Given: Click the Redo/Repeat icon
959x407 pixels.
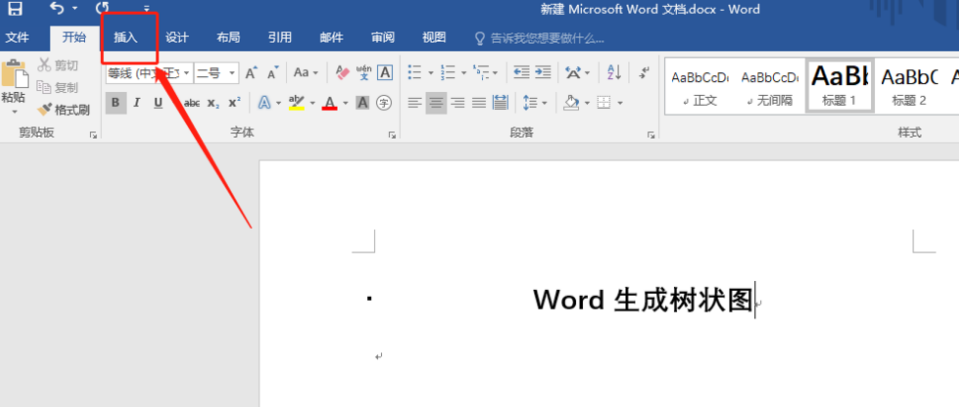Looking at the screenshot, I should [103, 9].
